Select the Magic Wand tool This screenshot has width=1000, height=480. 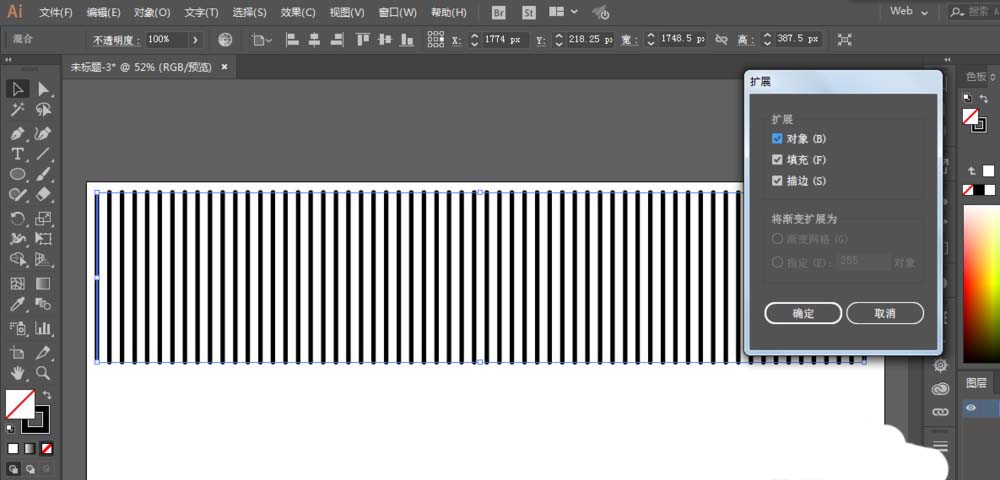18,111
